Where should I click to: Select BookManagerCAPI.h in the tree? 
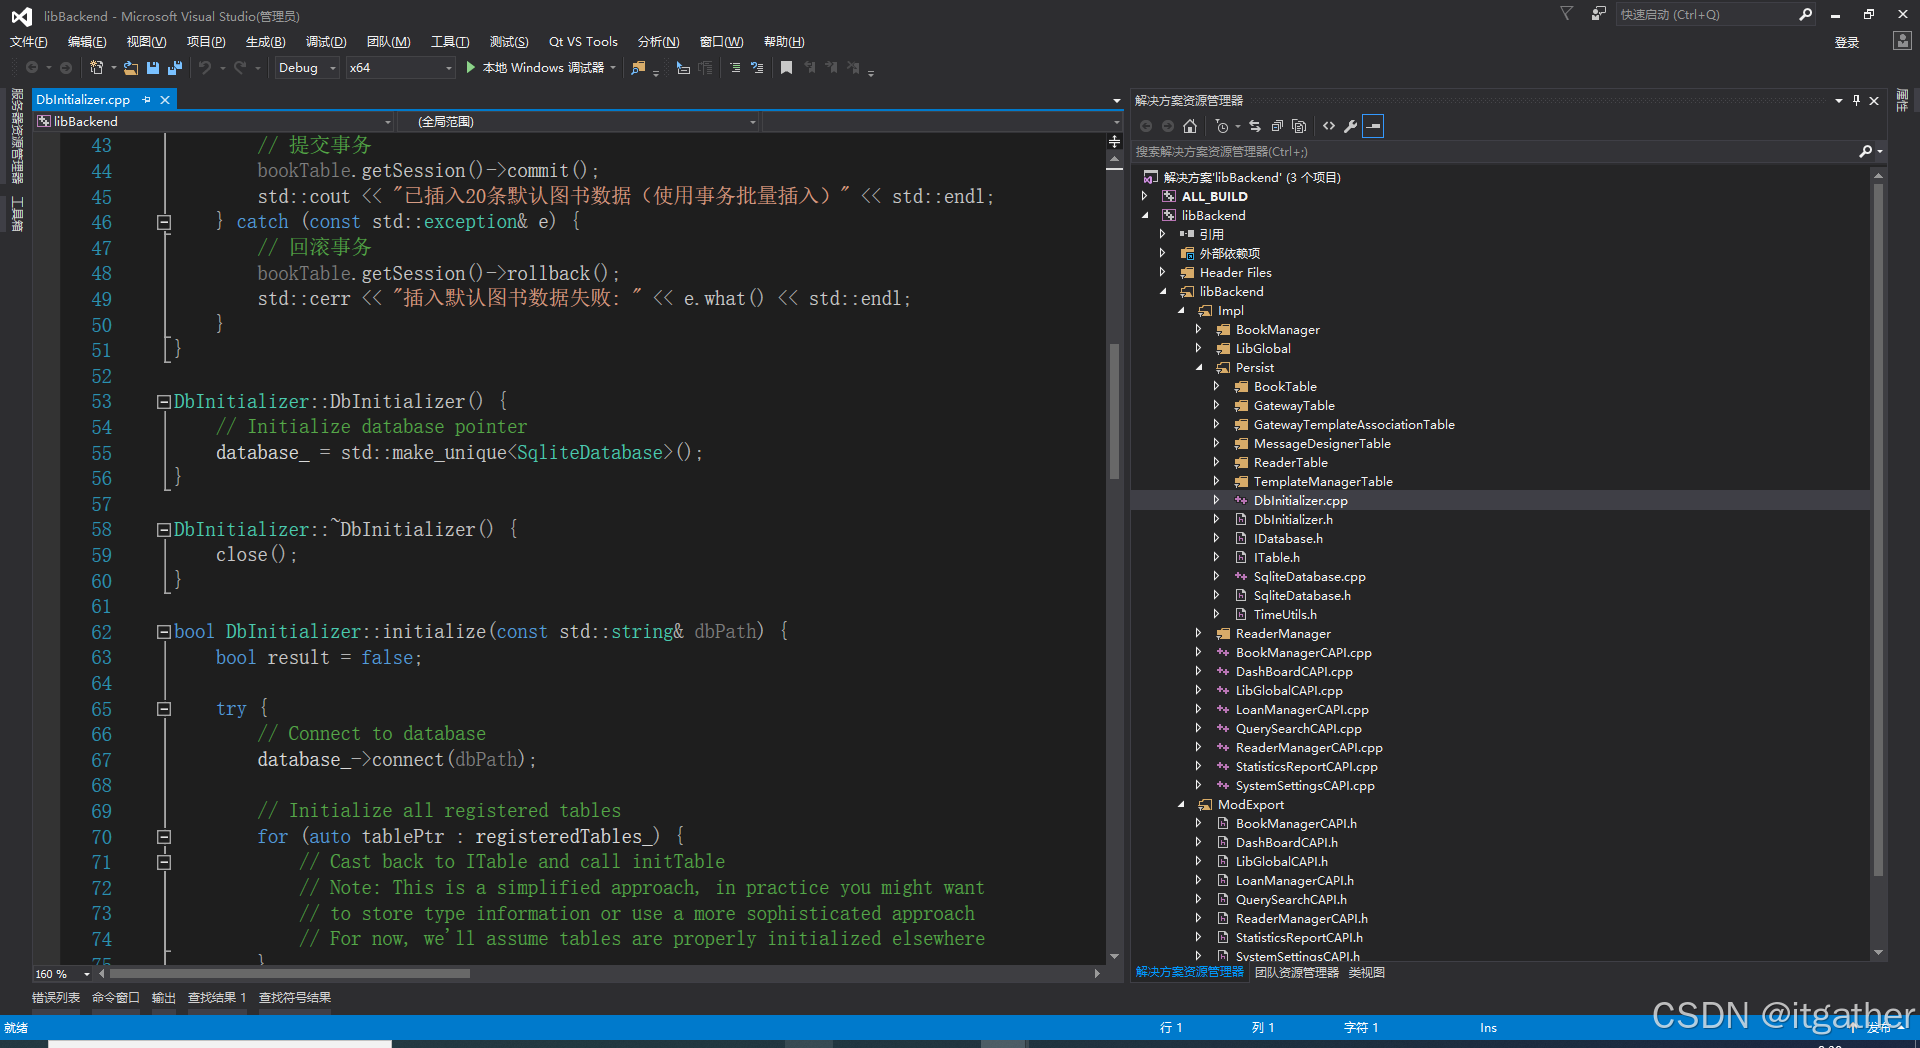click(x=1296, y=824)
